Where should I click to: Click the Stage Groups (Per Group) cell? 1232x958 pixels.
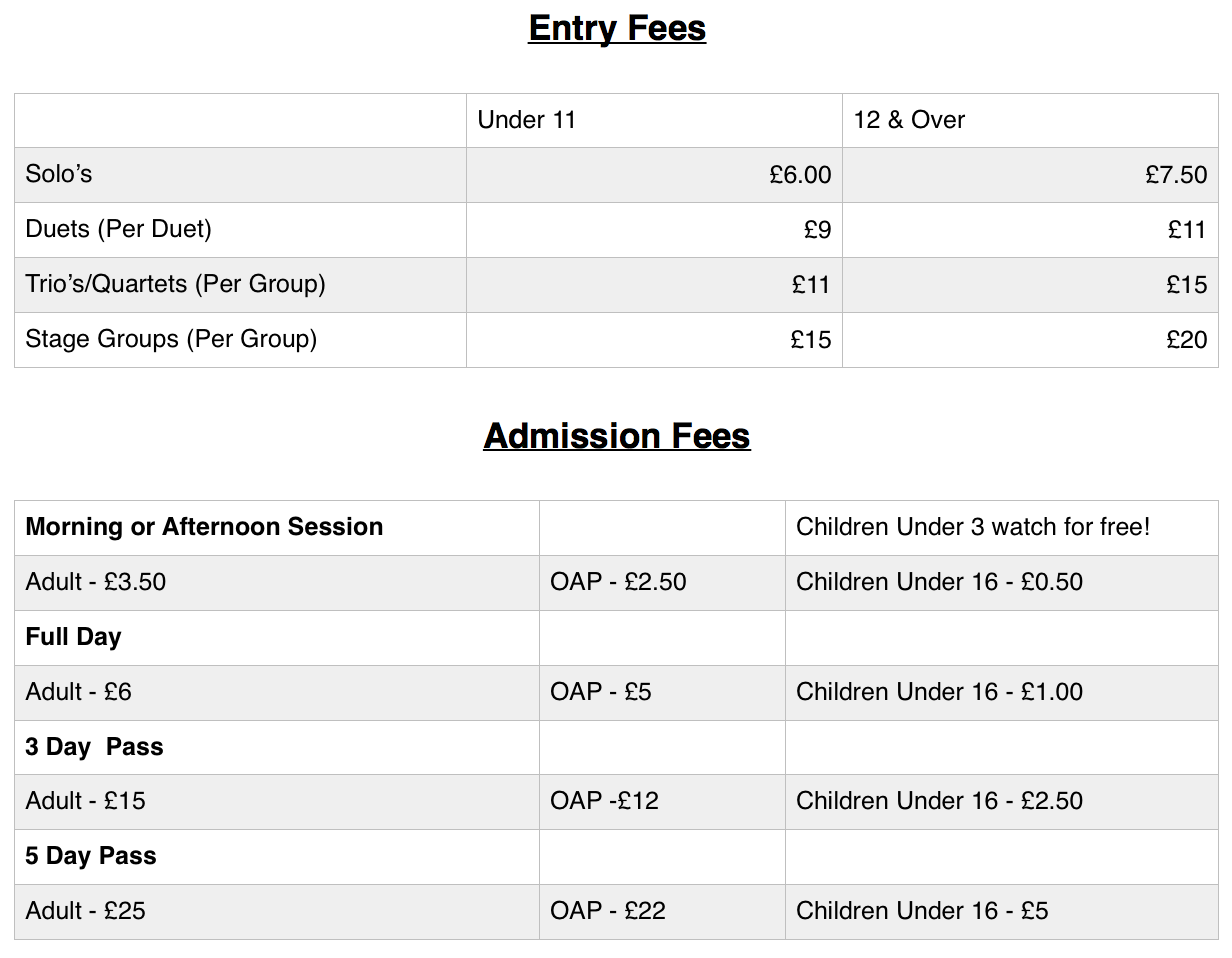(241, 340)
